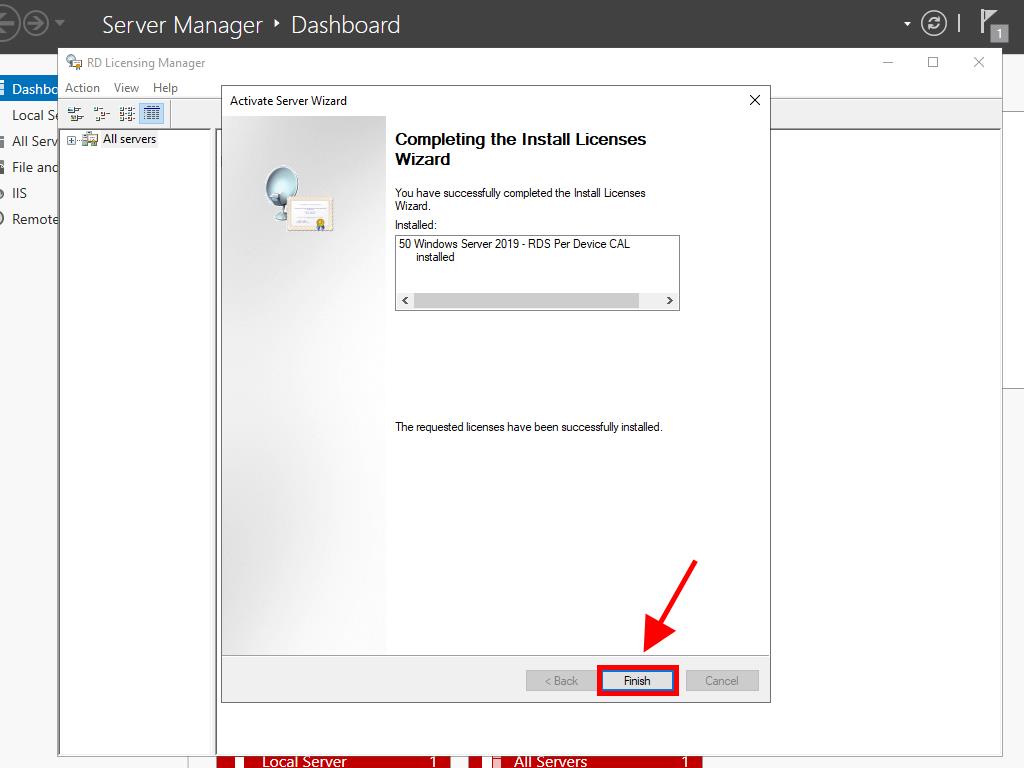Select File and Storage Services in sidebar
The width and height of the screenshot is (1024, 768).
click(x=29, y=167)
